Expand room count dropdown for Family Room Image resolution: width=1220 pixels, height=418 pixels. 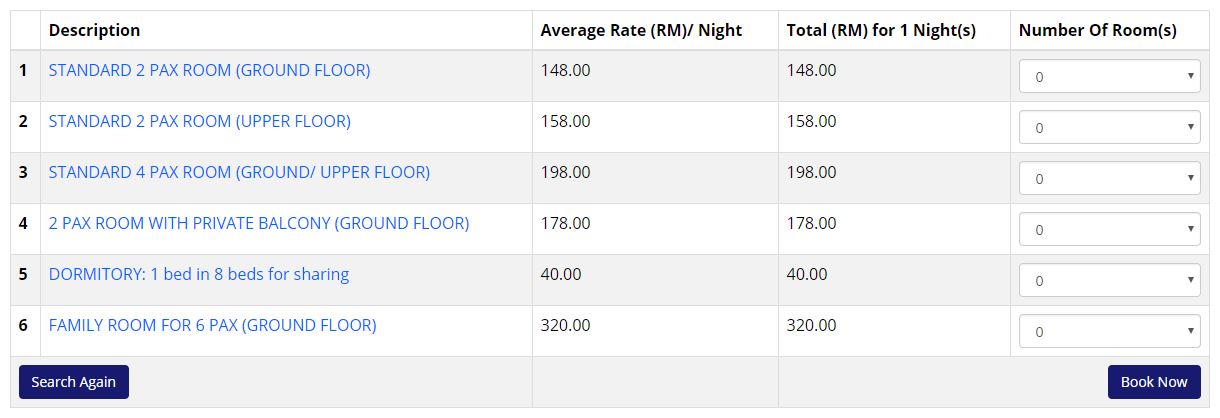[1109, 331]
